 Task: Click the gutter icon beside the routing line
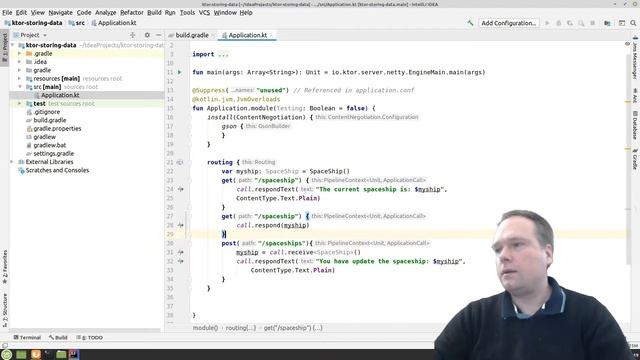[180, 162]
